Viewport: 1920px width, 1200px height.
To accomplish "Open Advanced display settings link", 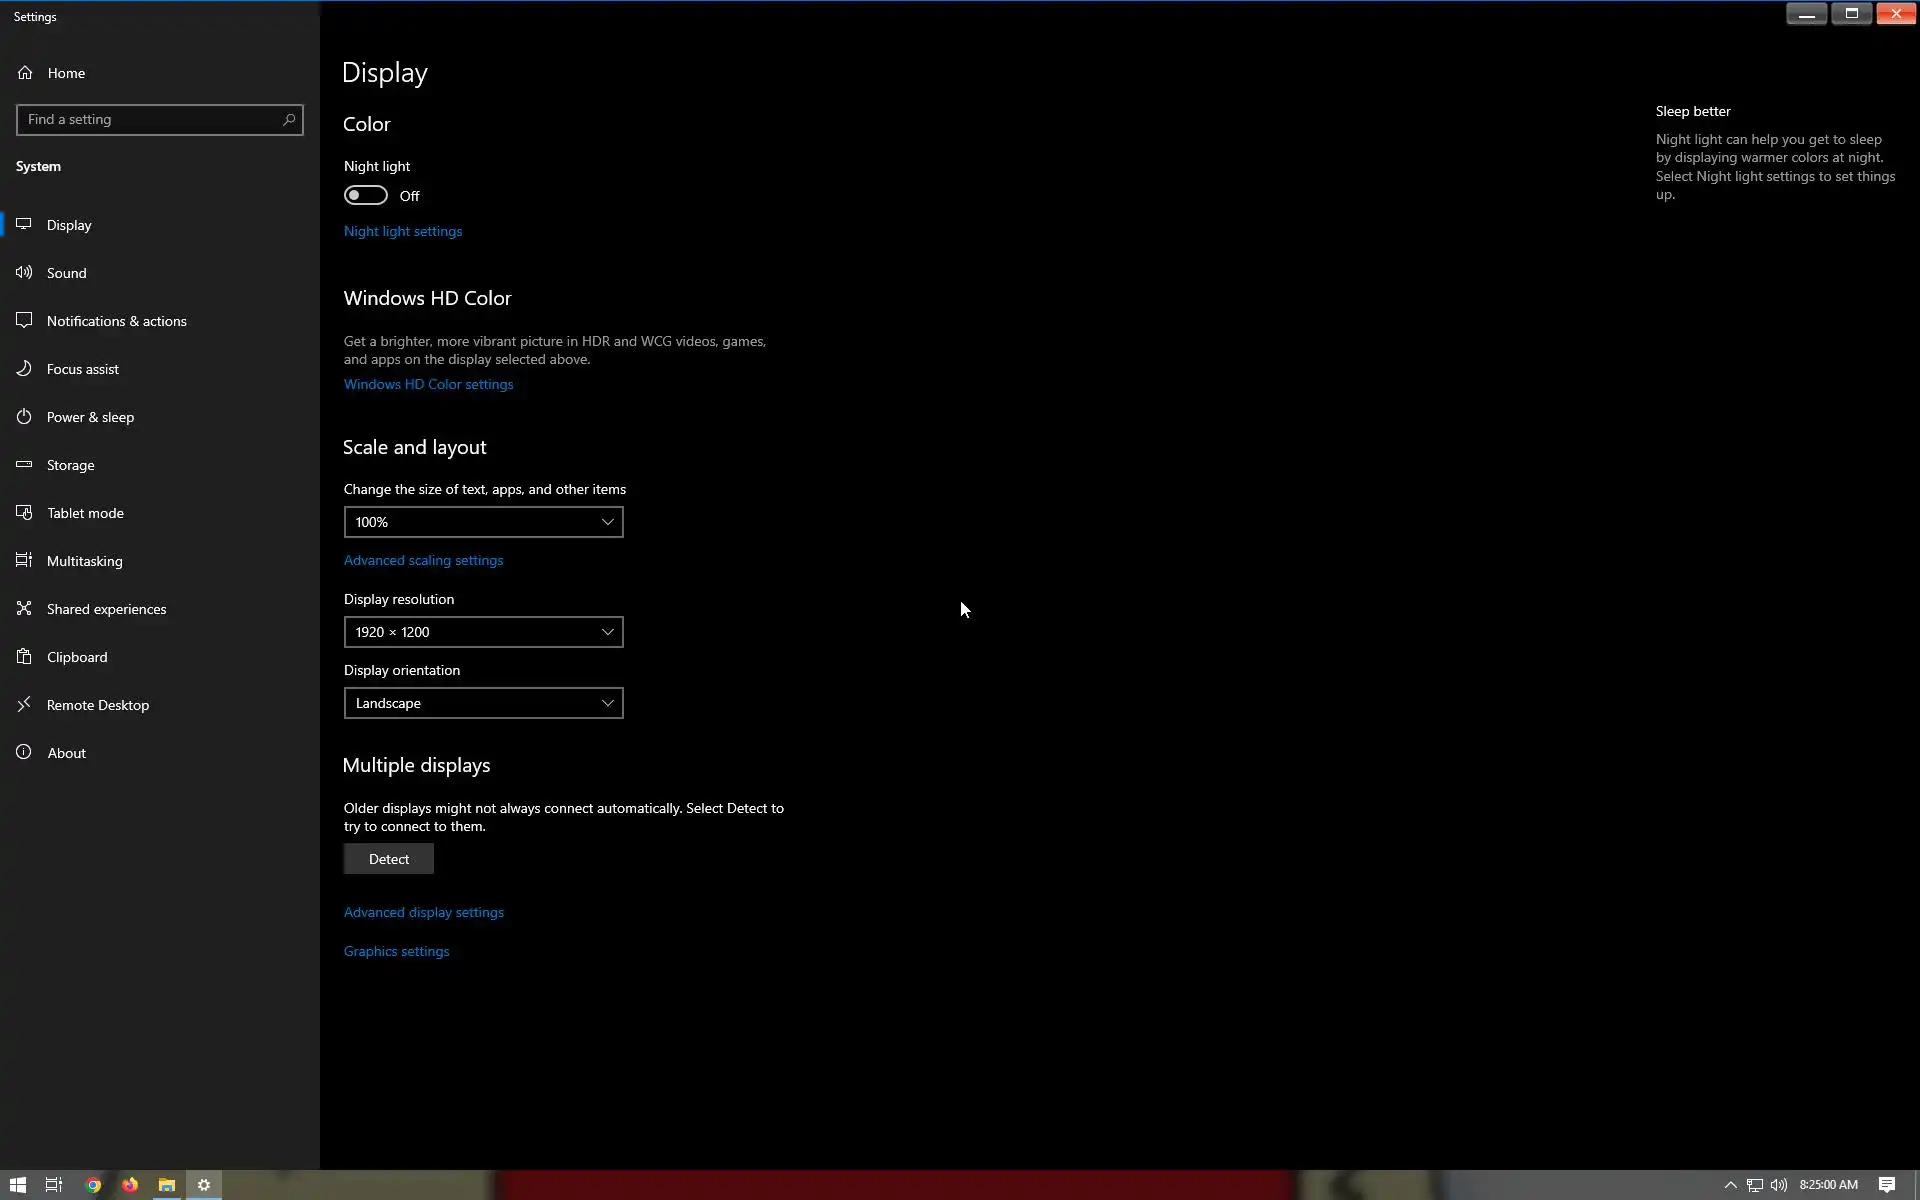I will pos(423,912).
